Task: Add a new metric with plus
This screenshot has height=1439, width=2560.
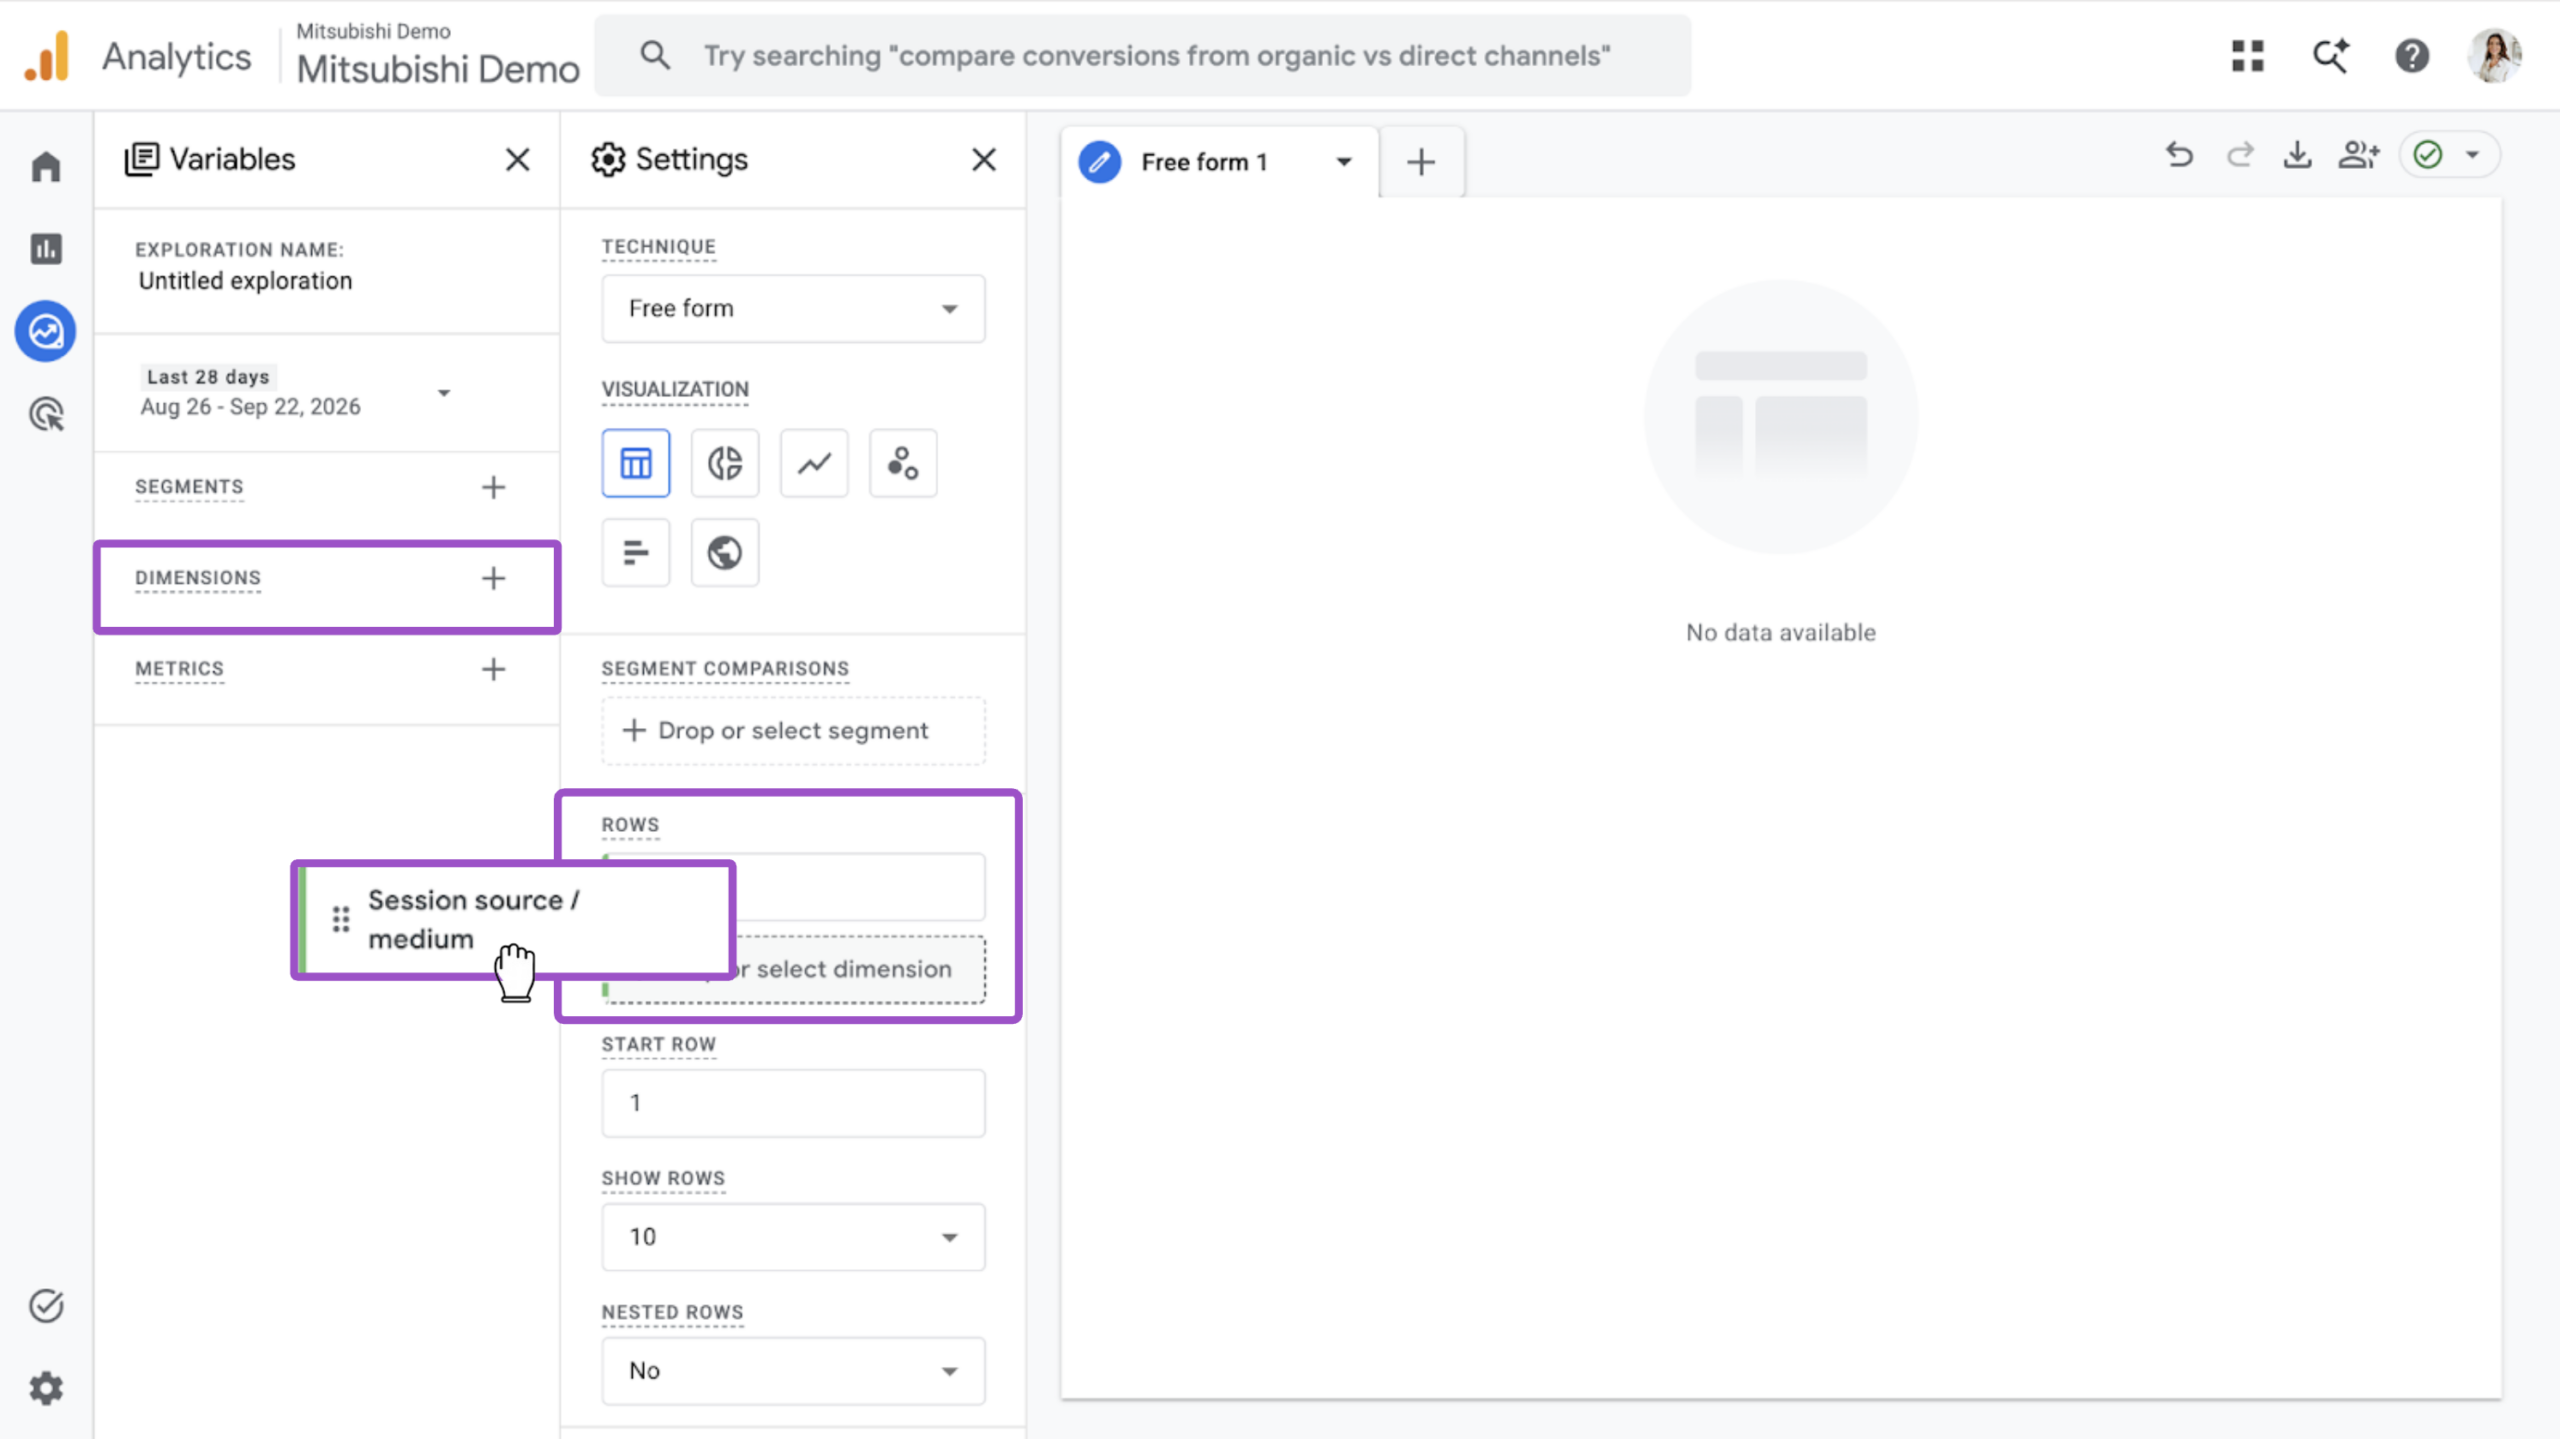Action: tap(493, 669)
